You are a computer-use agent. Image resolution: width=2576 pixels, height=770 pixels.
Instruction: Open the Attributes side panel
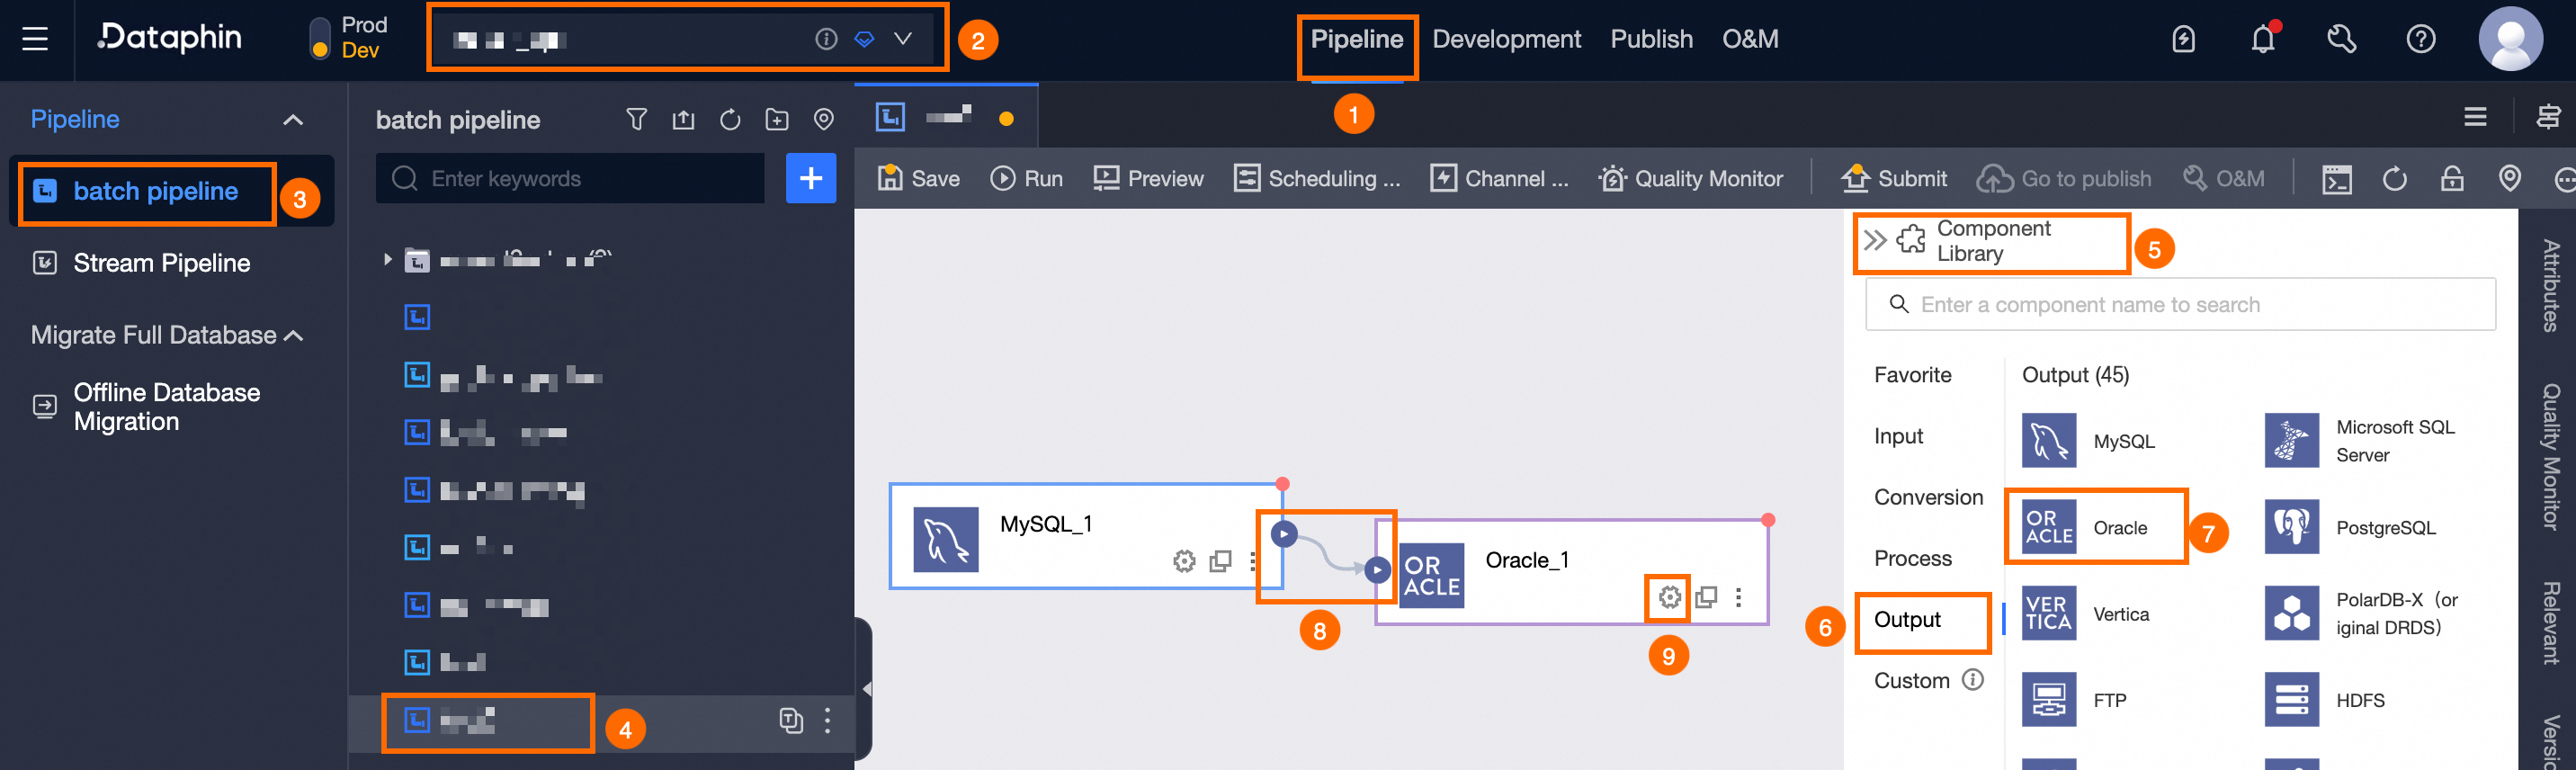[x=2551, y=286]
